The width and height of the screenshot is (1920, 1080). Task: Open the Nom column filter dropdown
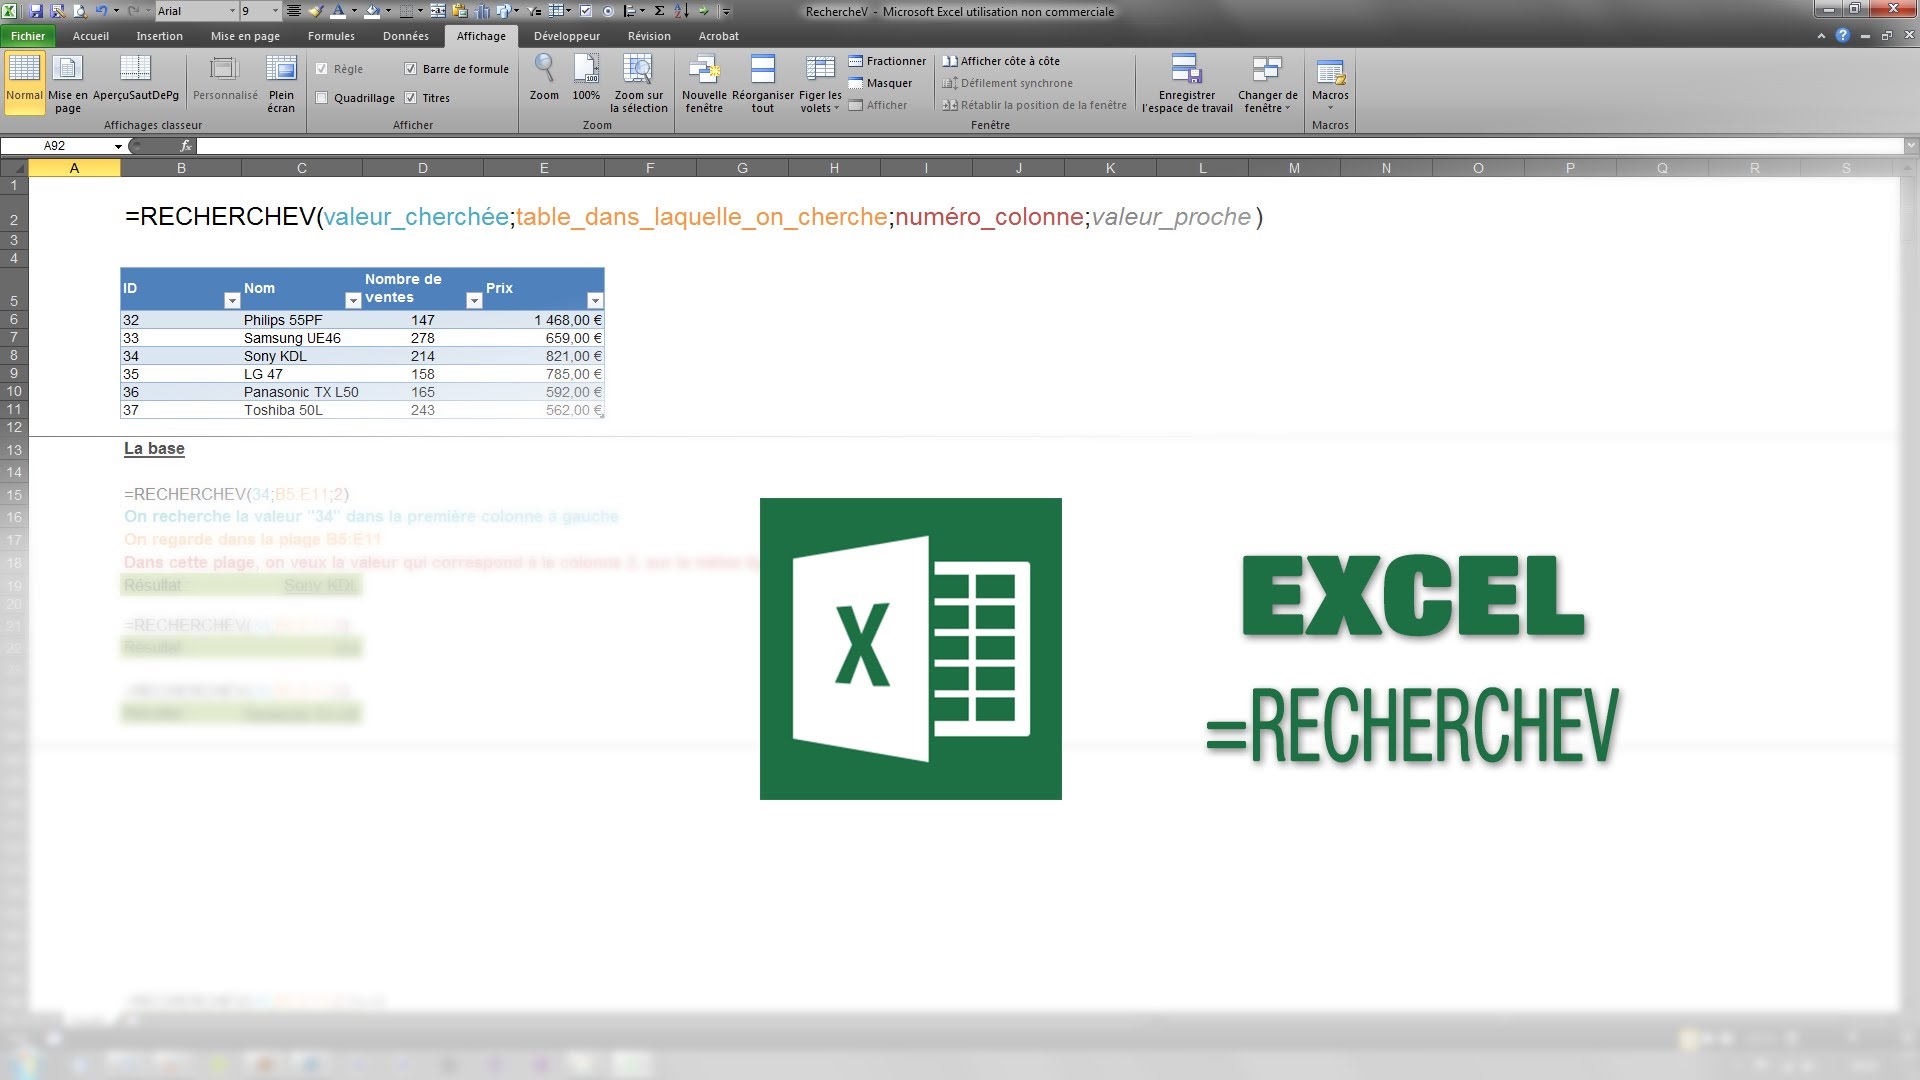click(x=353, y=301)
